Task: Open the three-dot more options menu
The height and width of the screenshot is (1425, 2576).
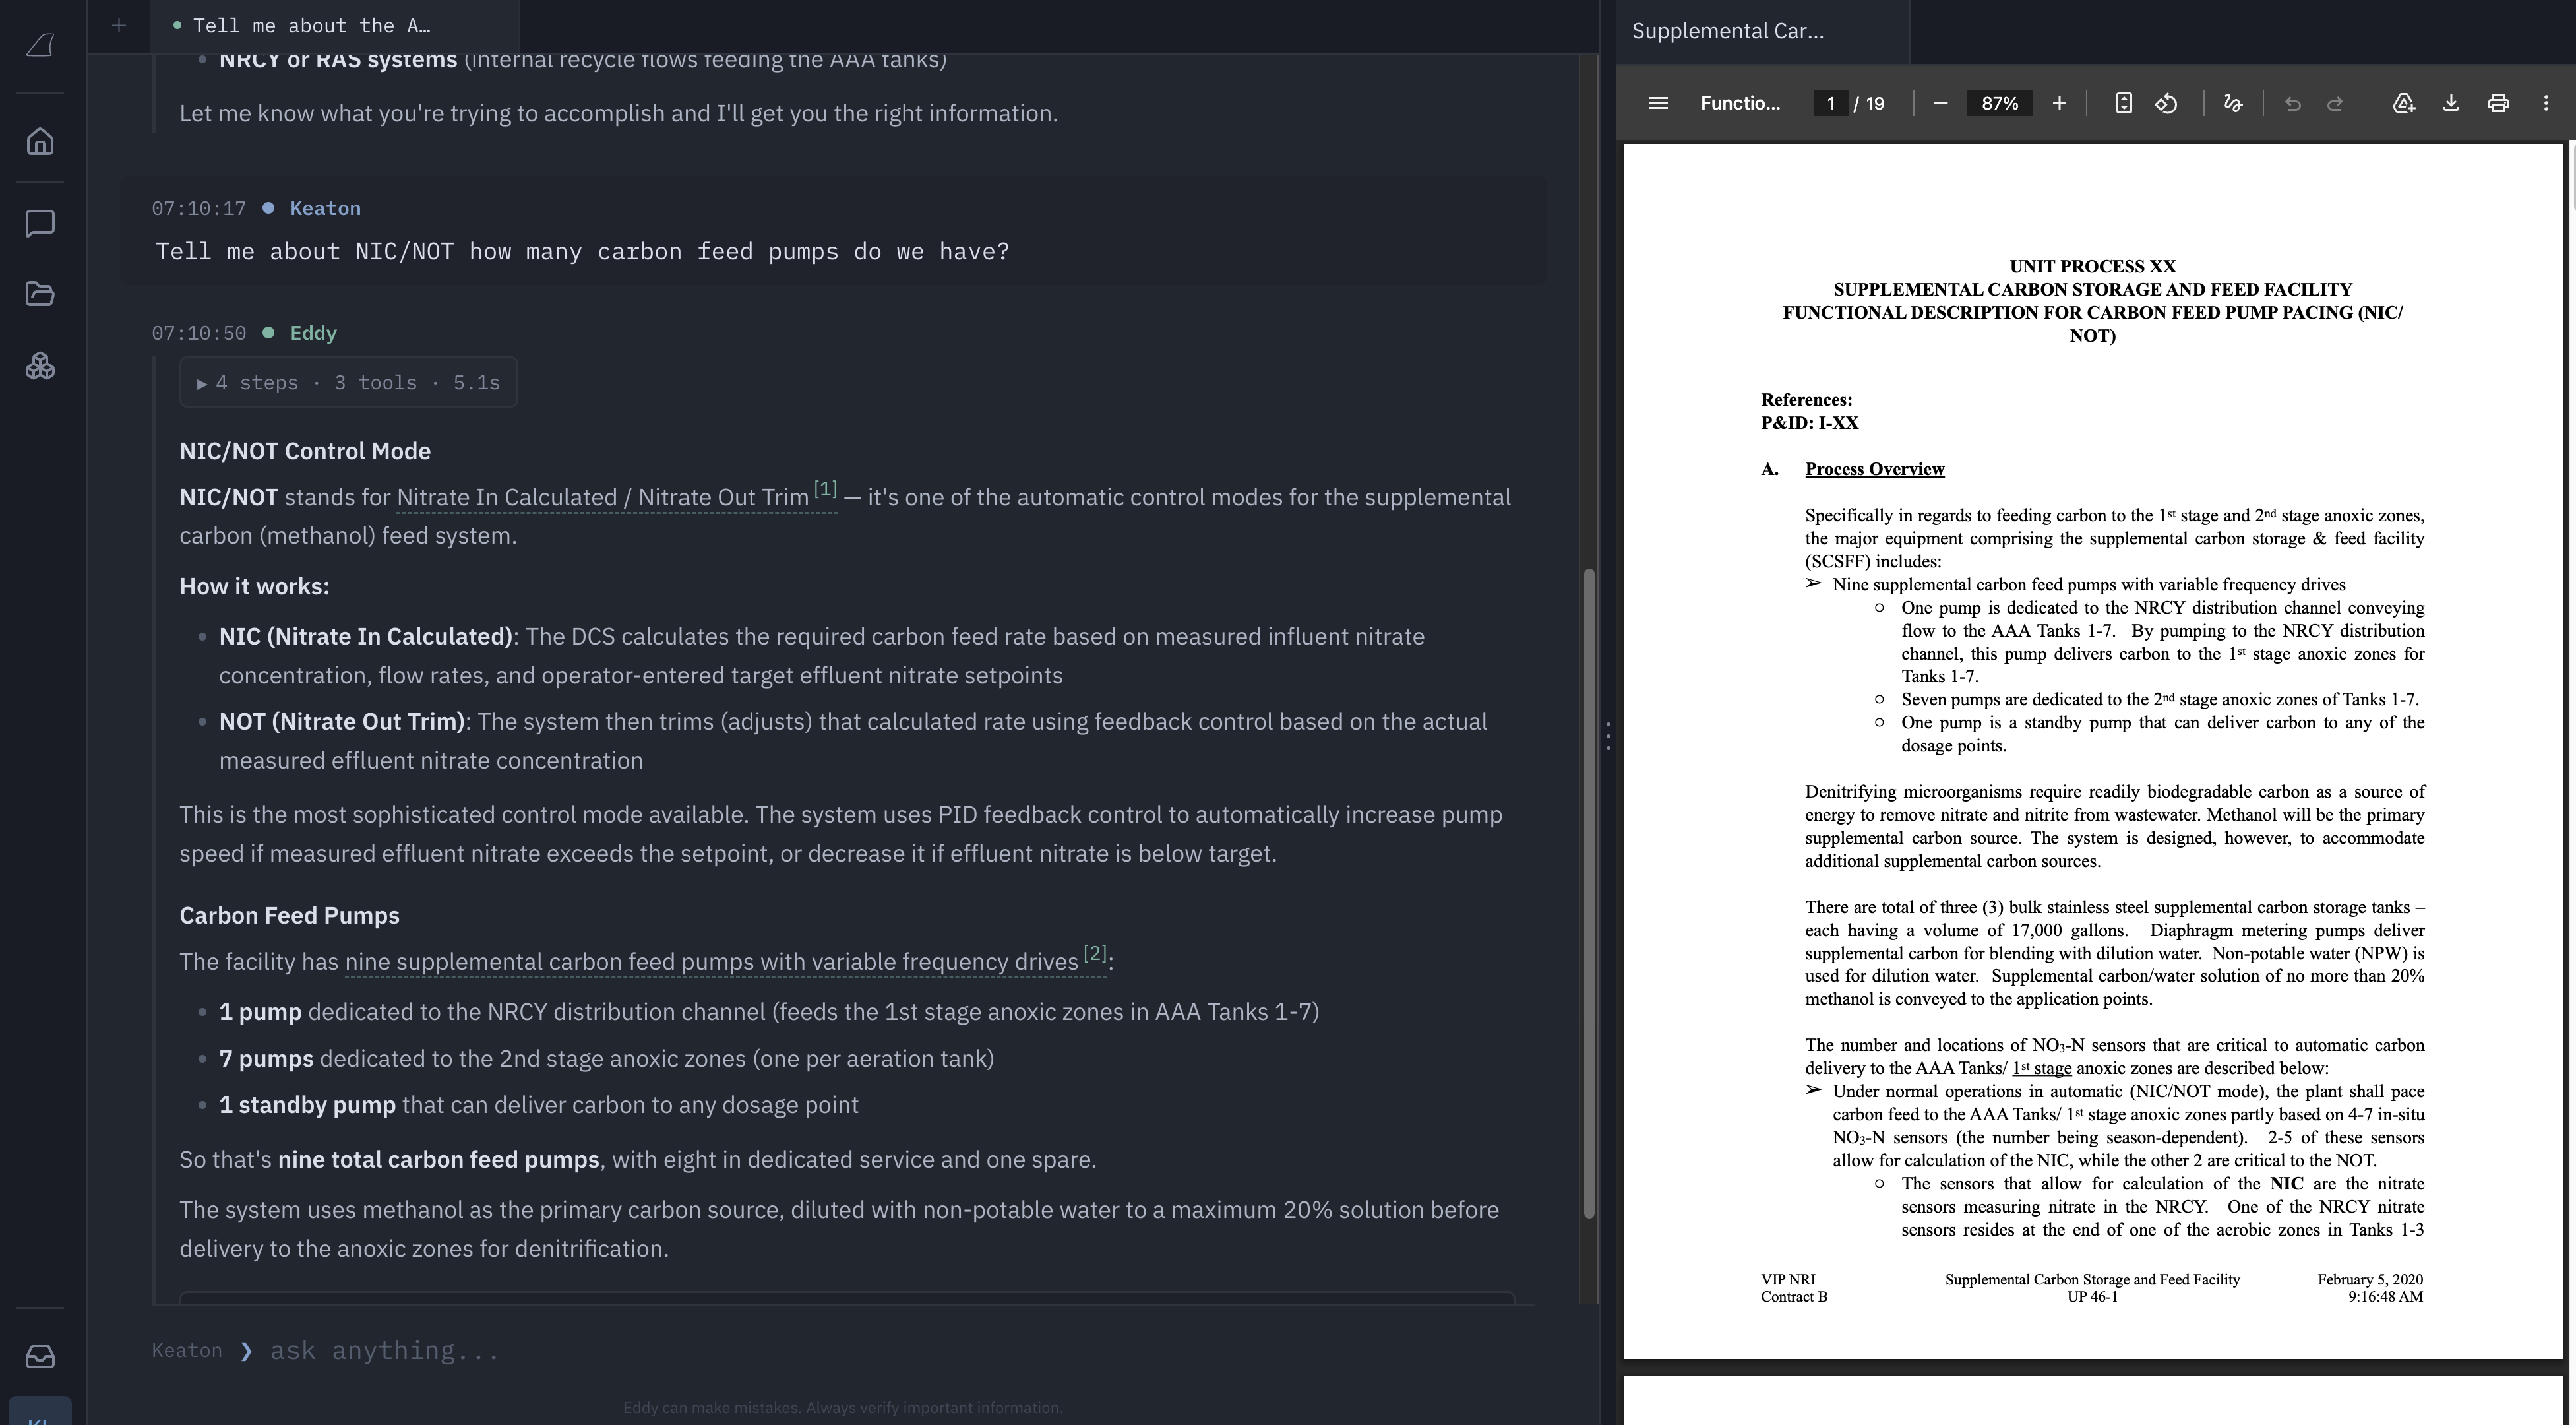Action: pyautogui.click(x=2547, y=103)
